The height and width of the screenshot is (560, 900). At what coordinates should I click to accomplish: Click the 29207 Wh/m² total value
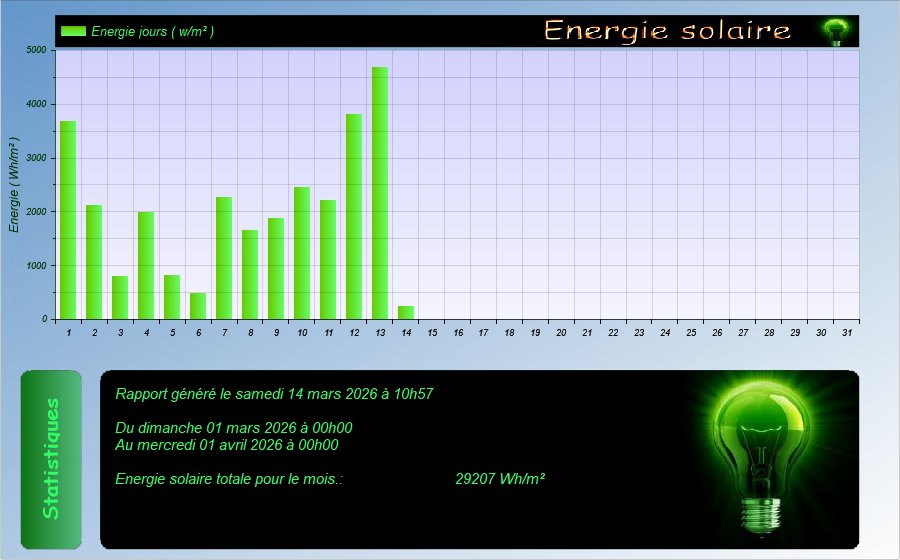[x=499, y=479]
